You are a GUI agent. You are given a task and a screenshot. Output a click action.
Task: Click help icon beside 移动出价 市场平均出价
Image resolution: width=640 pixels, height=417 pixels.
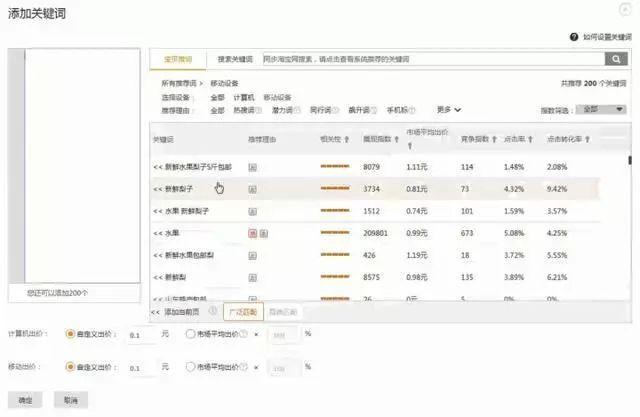[244, 367]
